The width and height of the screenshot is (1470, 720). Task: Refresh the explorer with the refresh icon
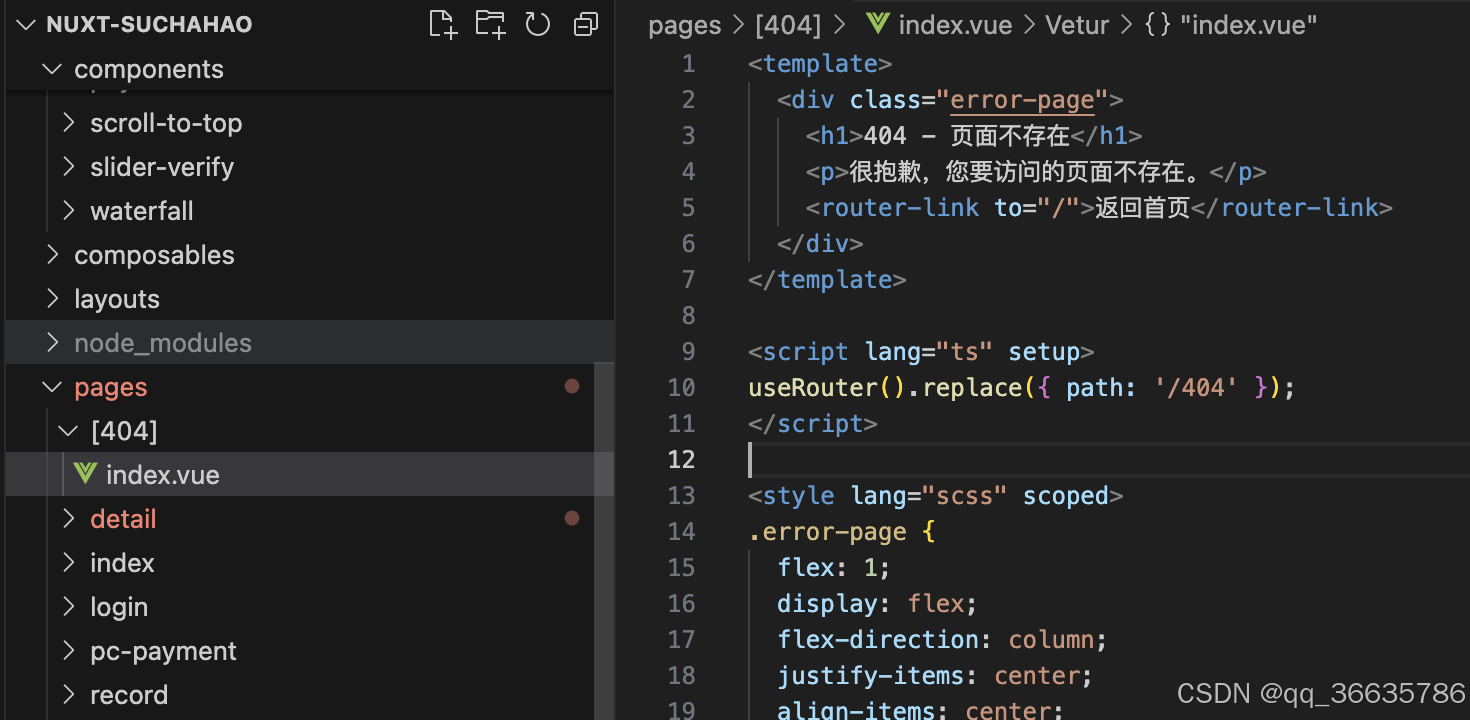pos(538,24)
